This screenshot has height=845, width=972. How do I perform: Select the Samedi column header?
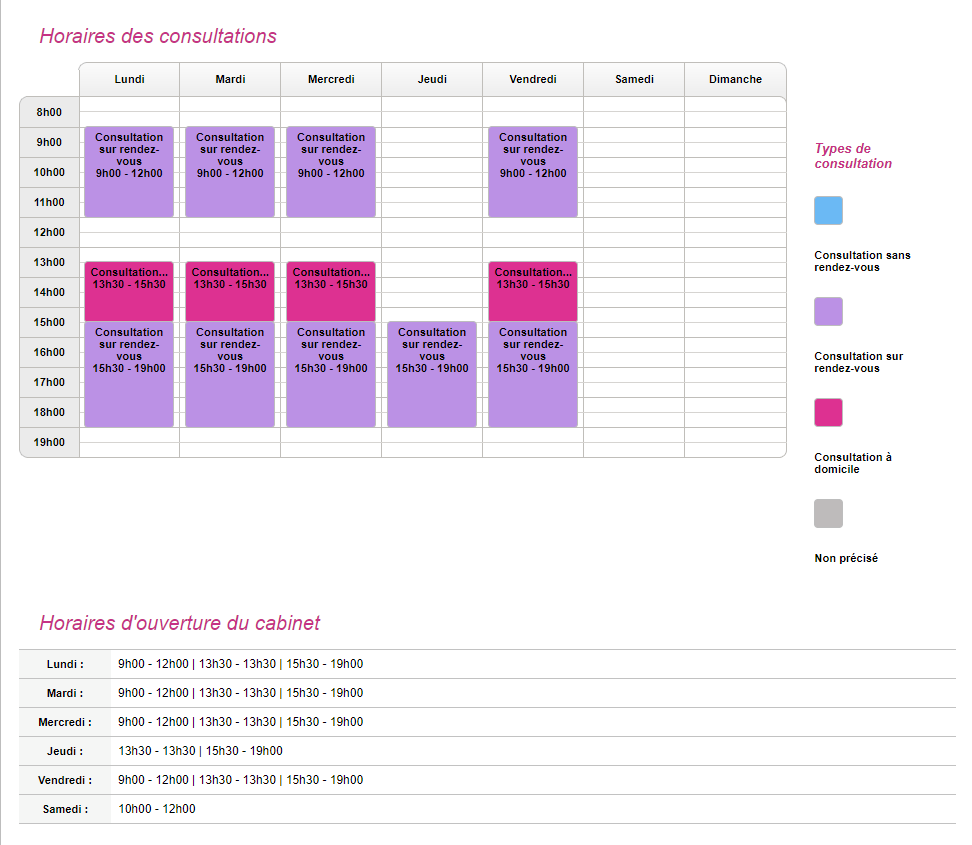634,79
